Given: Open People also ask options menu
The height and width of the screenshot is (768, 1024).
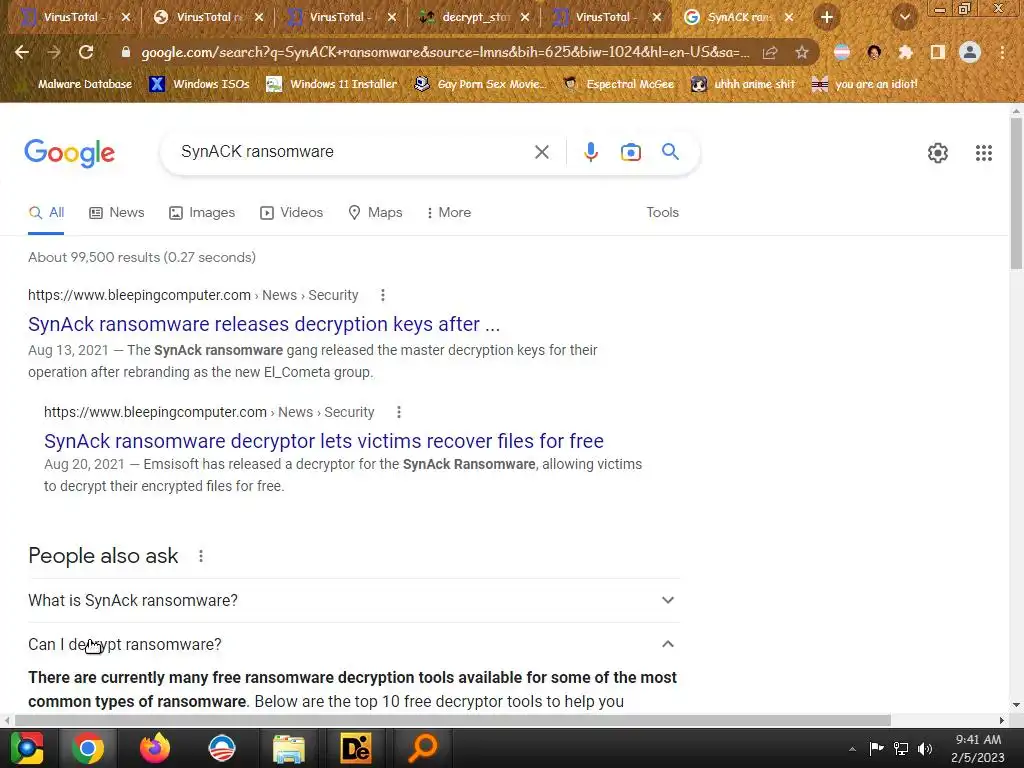Looking at the screenshot, I should (201, 556).
